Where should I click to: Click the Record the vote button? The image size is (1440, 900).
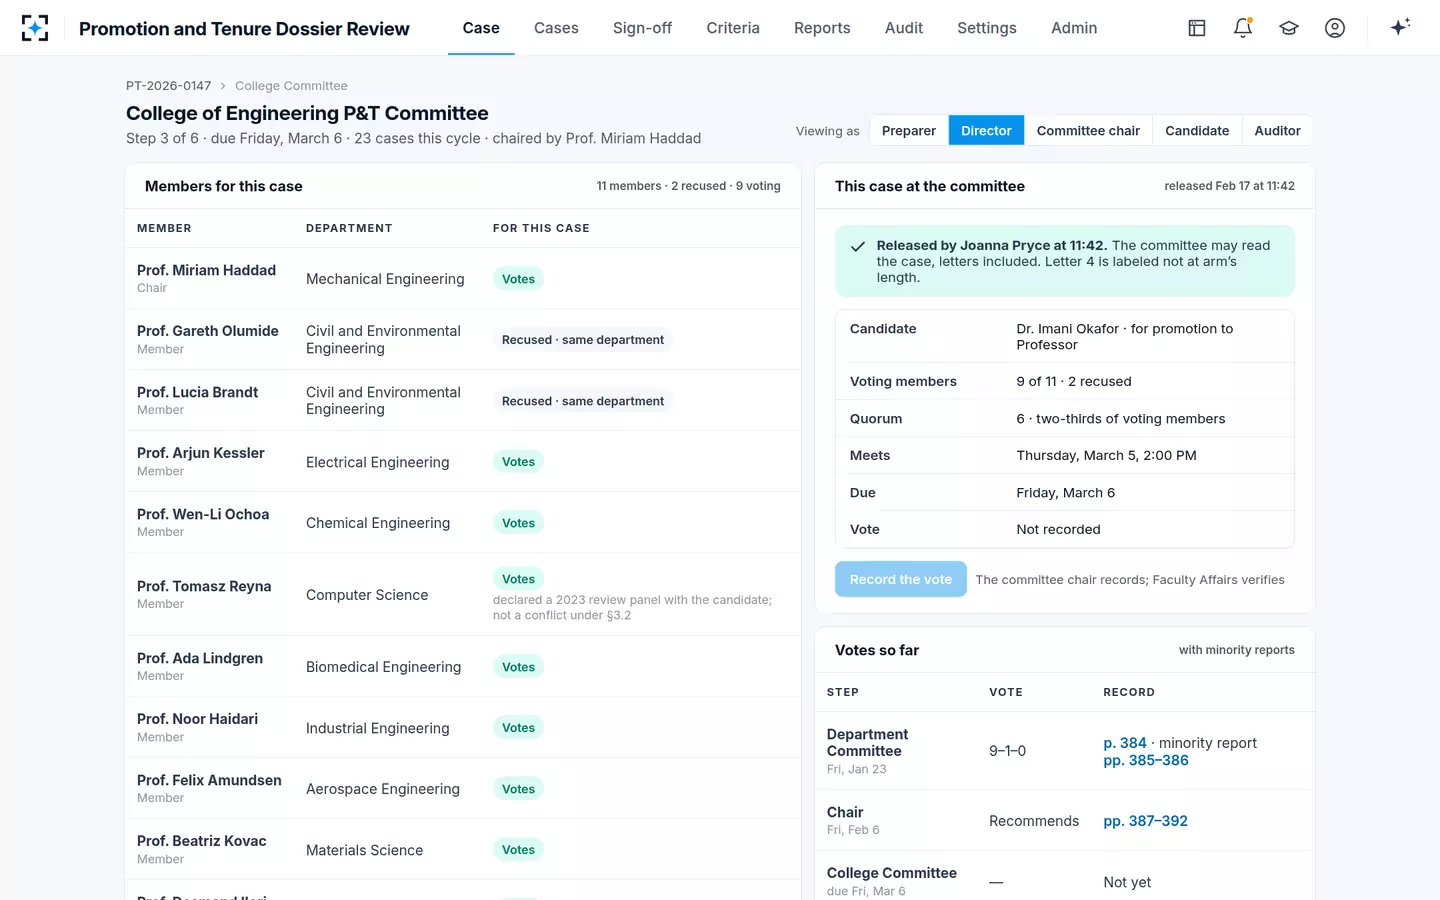(901, 579)
